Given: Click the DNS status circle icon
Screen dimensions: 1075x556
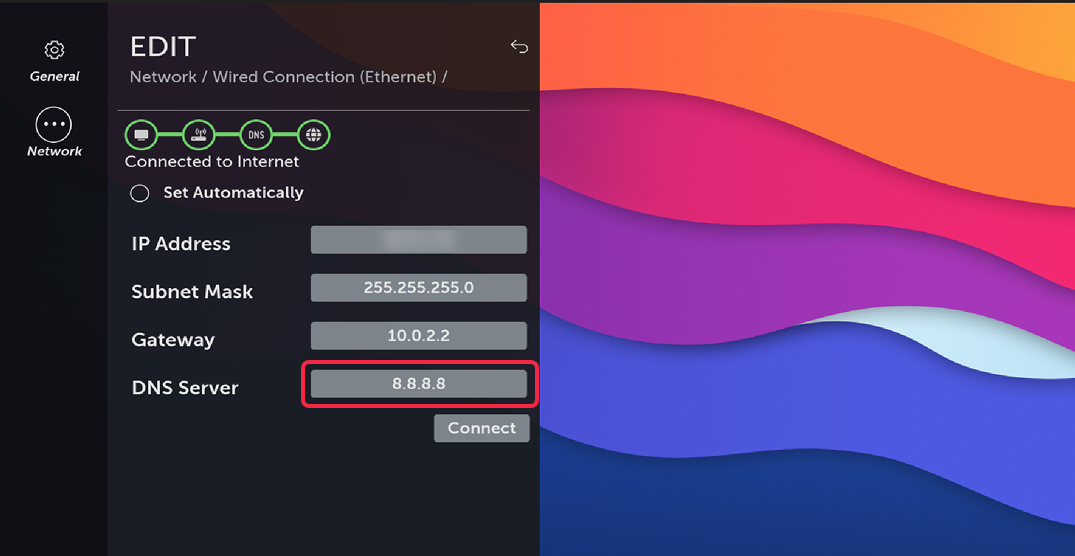Looking at the screenshot, I should 256,135.
